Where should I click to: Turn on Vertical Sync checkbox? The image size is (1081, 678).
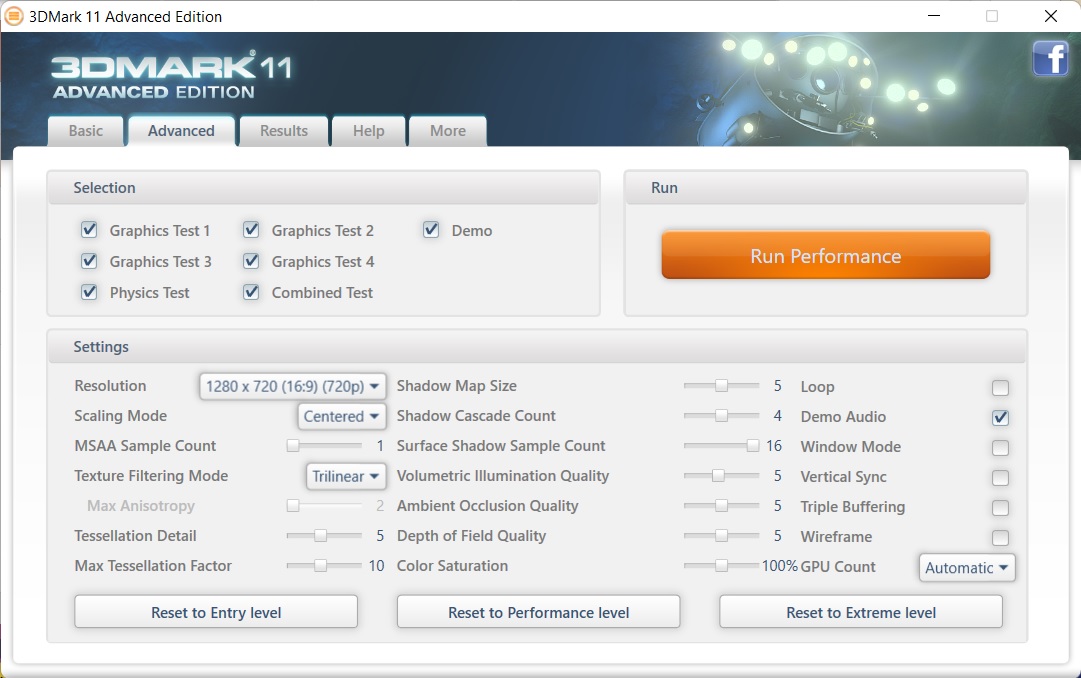(x=1000, y=478)
